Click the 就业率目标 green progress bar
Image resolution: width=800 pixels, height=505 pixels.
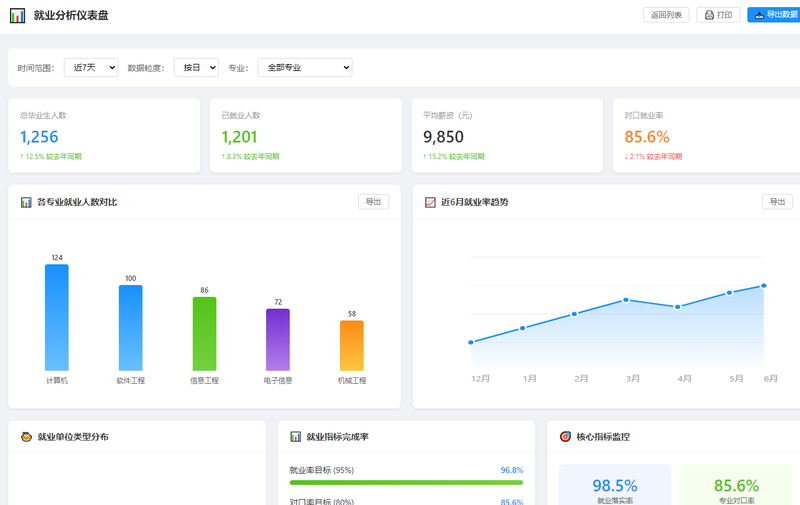(406, 482)
